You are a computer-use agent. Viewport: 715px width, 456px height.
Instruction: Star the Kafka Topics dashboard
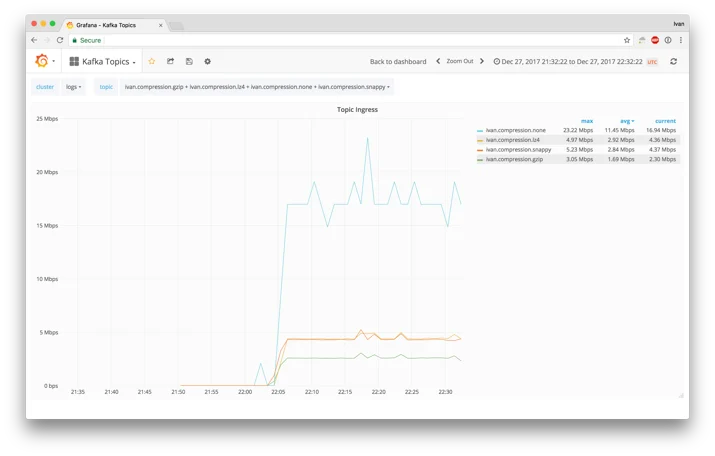coord(152,61)
